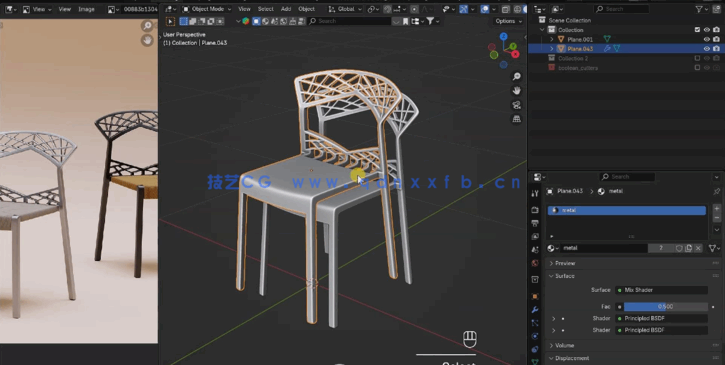The width and height of the screenshot is (725, 365).
Task: Select the tweak select tool icon
Action: click(170, 21)
